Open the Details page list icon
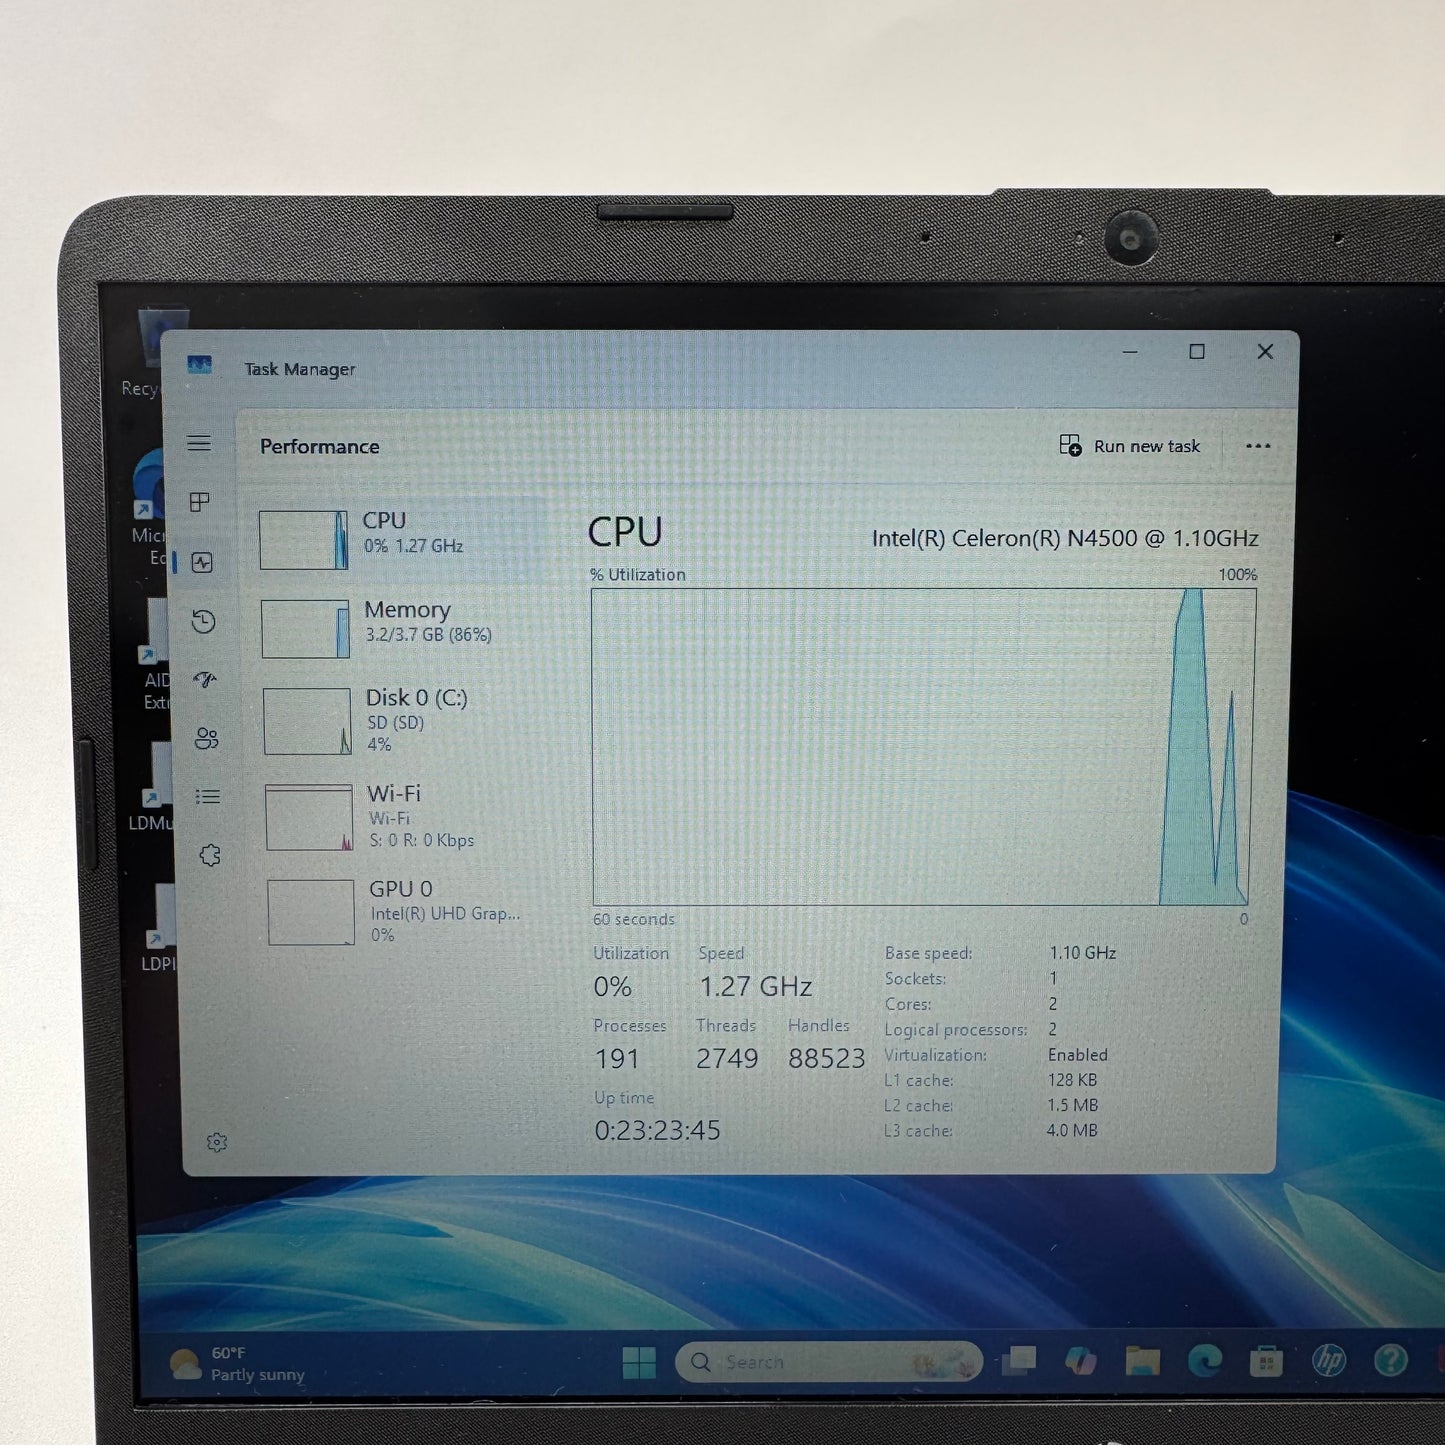Image resolution: width=1445 pixels, height=1445 pixels. [208, 797]
